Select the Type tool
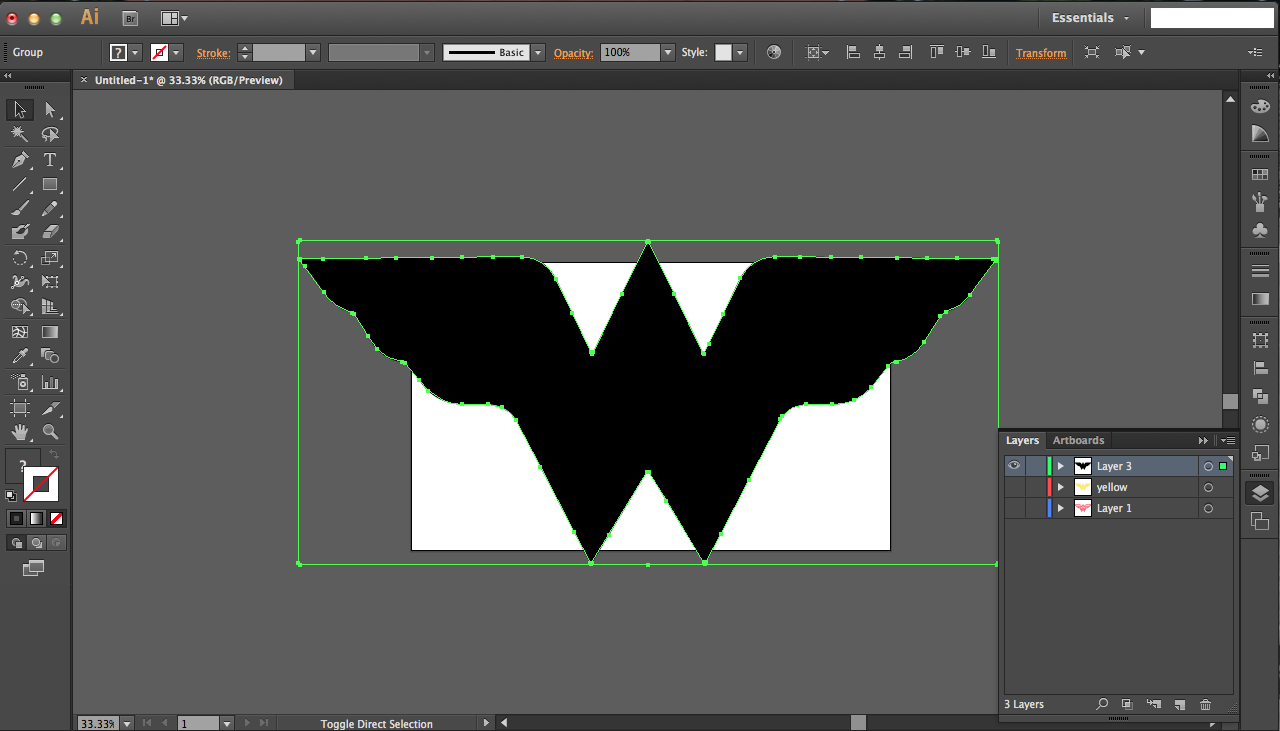Screen dimensions: 1280x731 tap(50, 160)
